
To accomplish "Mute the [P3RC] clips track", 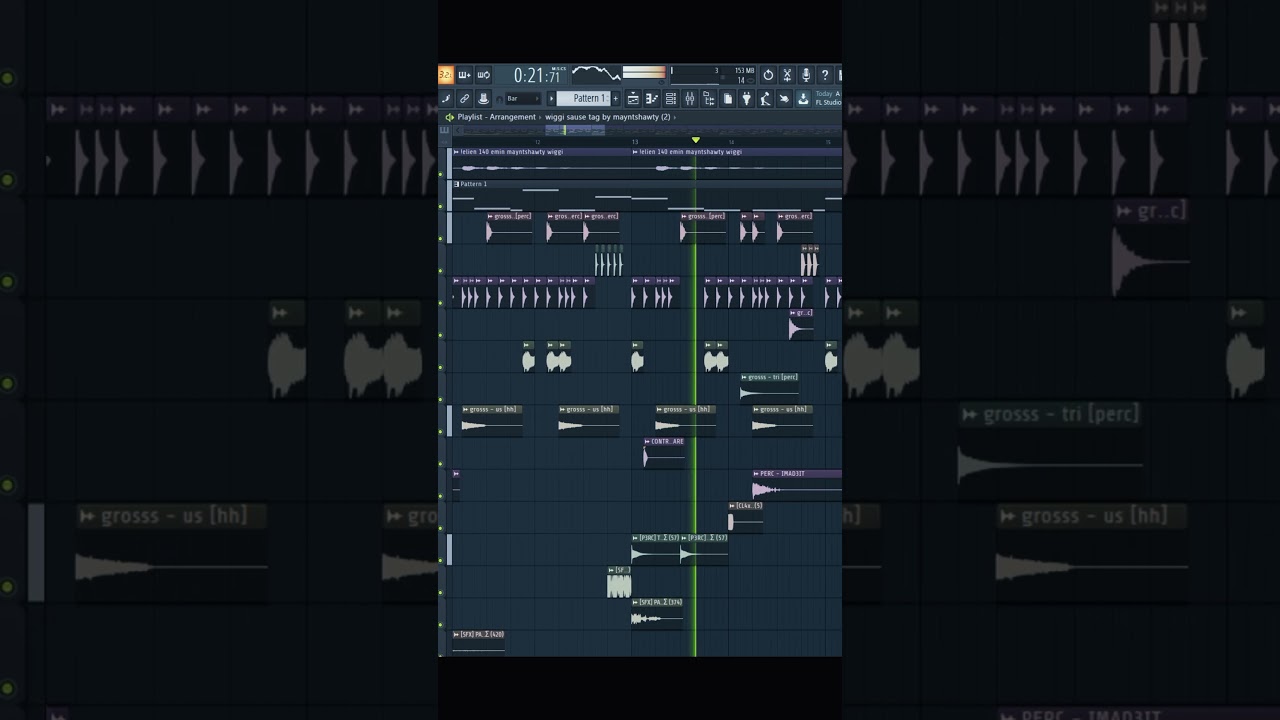I will point(441,559).
